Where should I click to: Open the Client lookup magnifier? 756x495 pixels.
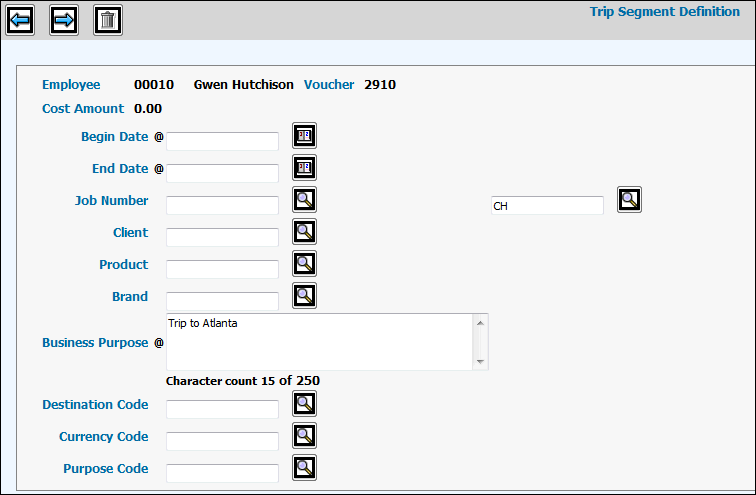(x=304, y=232)
